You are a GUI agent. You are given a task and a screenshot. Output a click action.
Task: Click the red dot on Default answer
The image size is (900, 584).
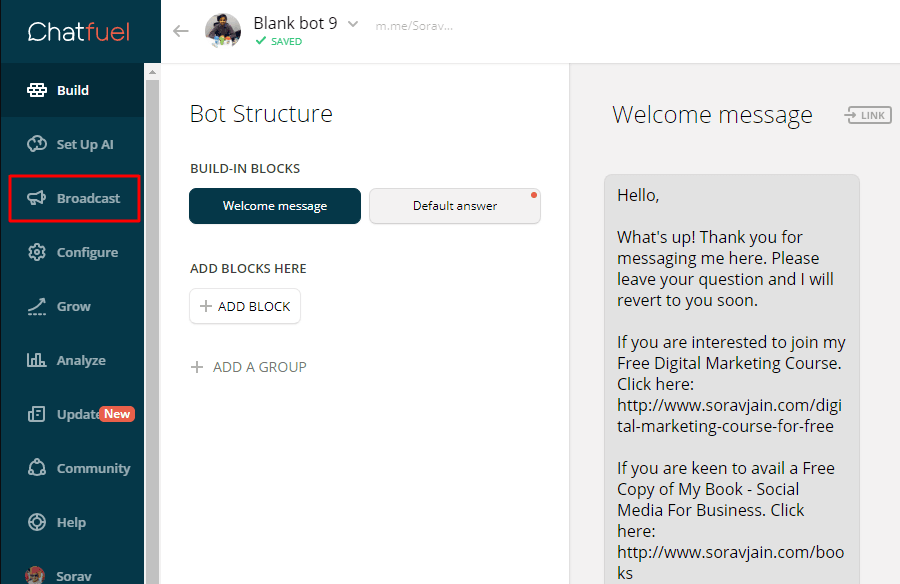coord(534,195)
